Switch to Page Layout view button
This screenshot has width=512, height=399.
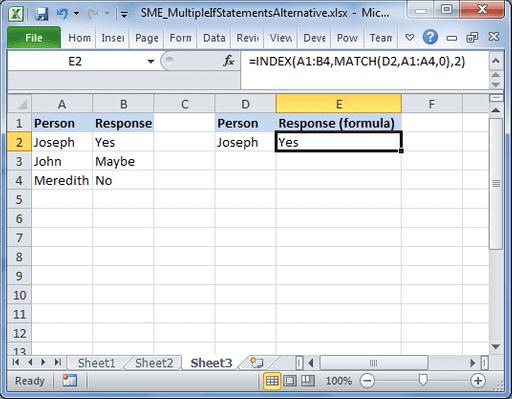click(x=290, y=381)
